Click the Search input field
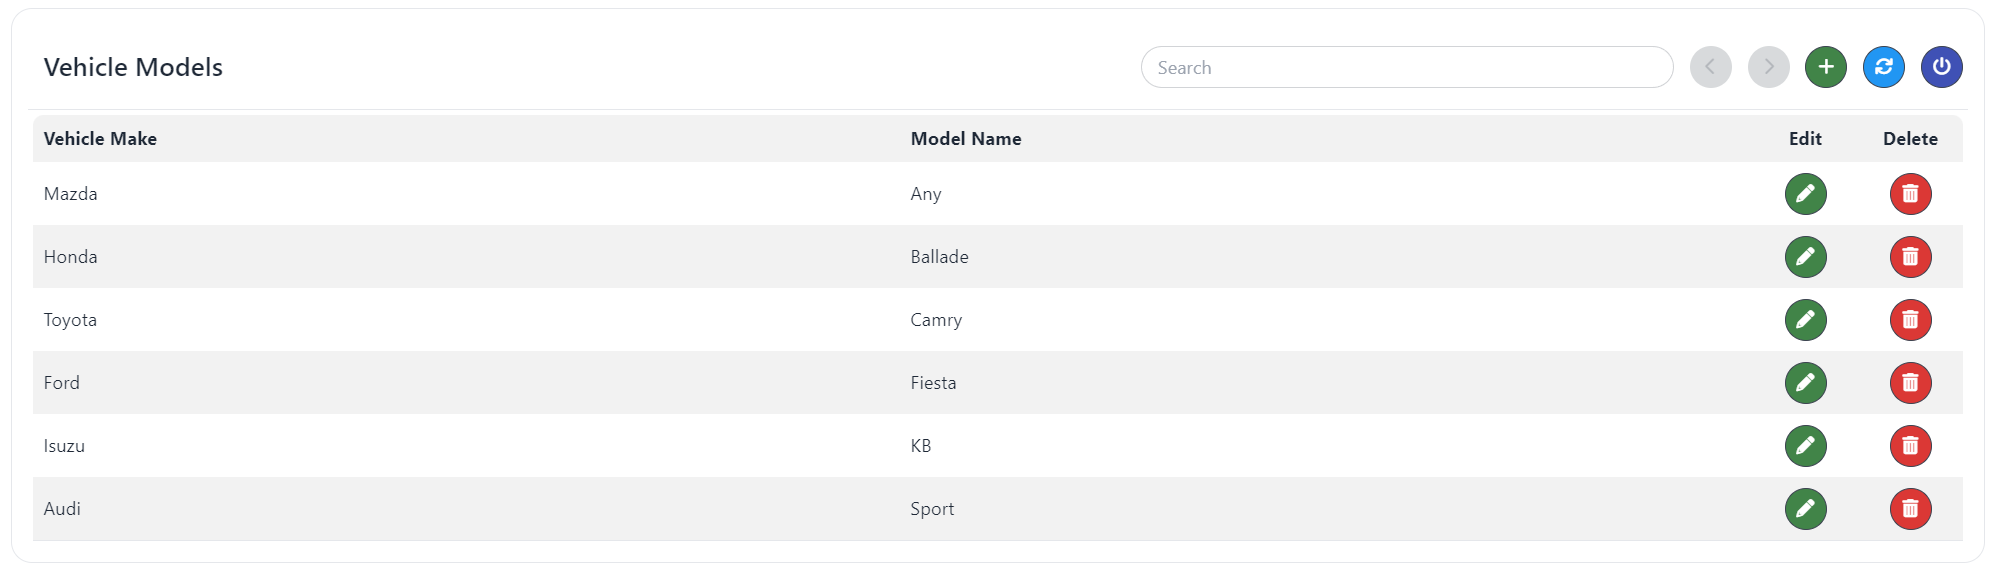Image resolution: width=1996 pixels, height=574 pixels. (x=1406, y=67)
